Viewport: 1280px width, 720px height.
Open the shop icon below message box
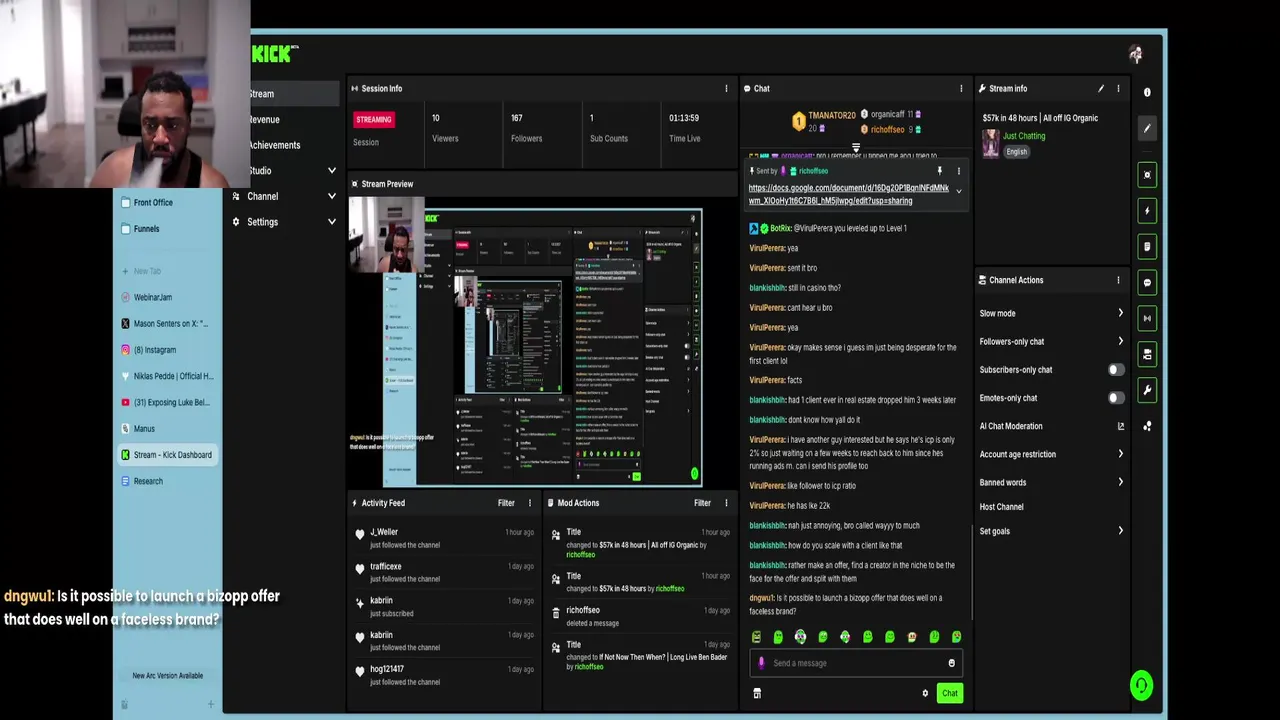(x=757, y=693)
